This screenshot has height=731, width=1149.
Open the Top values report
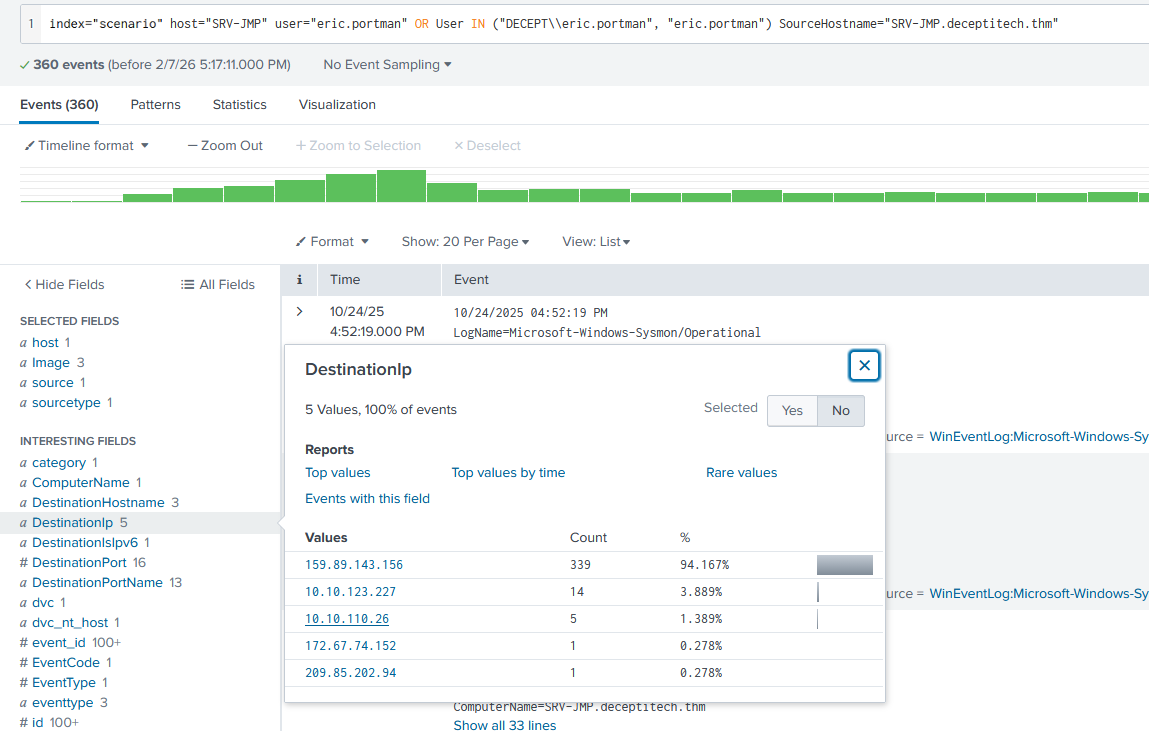click(338, 472)
